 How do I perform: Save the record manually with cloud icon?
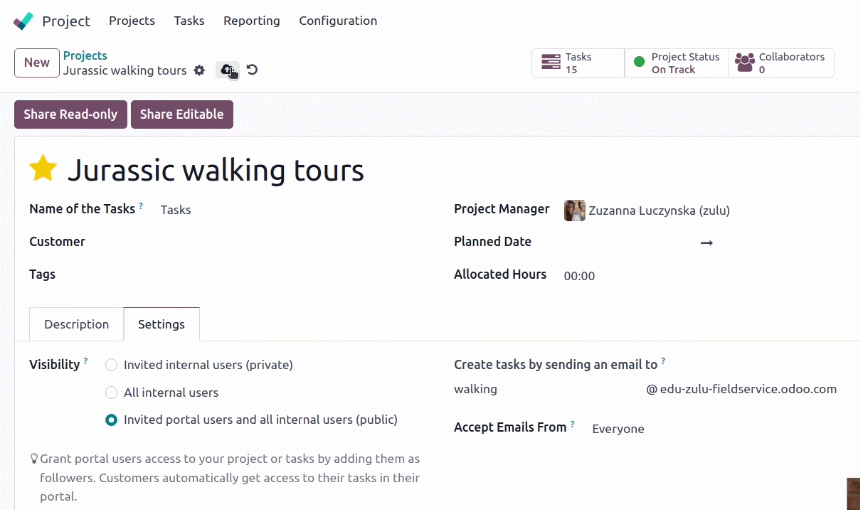[227, 70]
